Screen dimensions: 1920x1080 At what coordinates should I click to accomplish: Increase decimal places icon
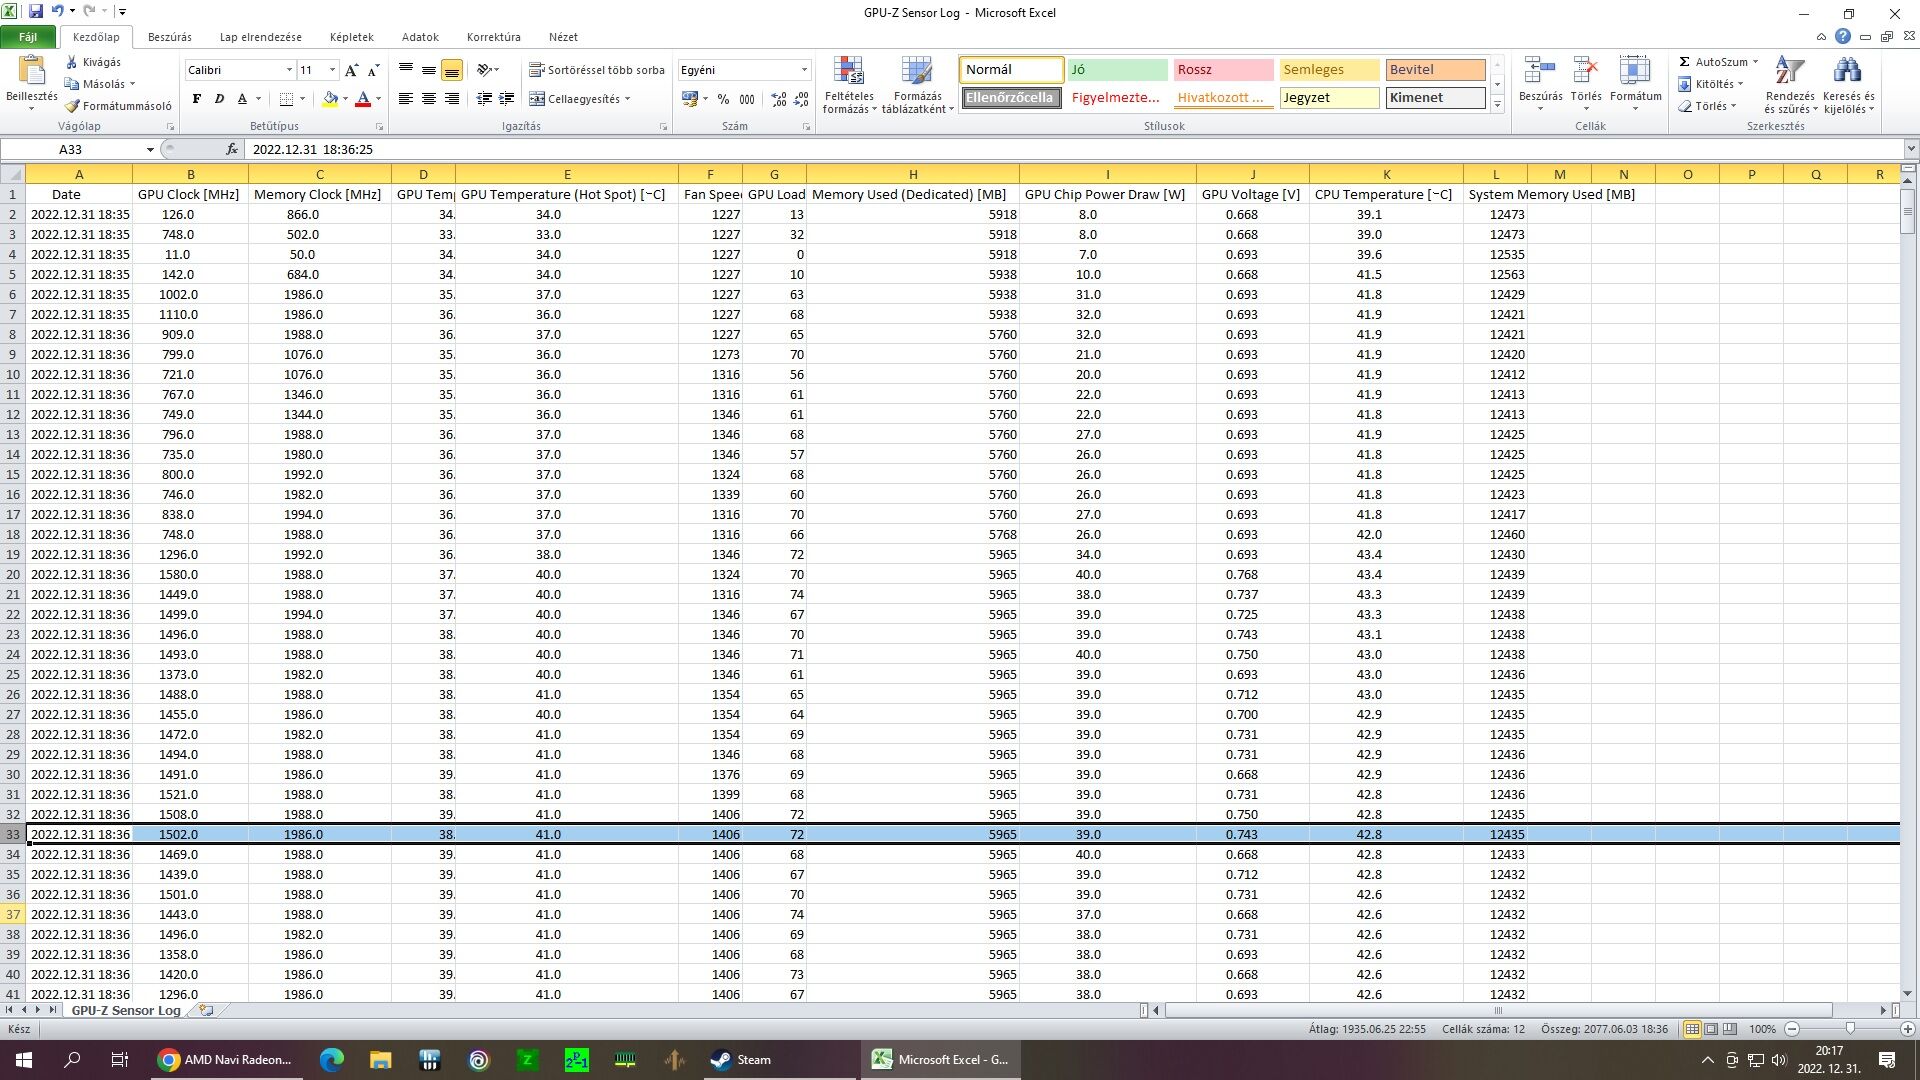click(x=779, y=99)
